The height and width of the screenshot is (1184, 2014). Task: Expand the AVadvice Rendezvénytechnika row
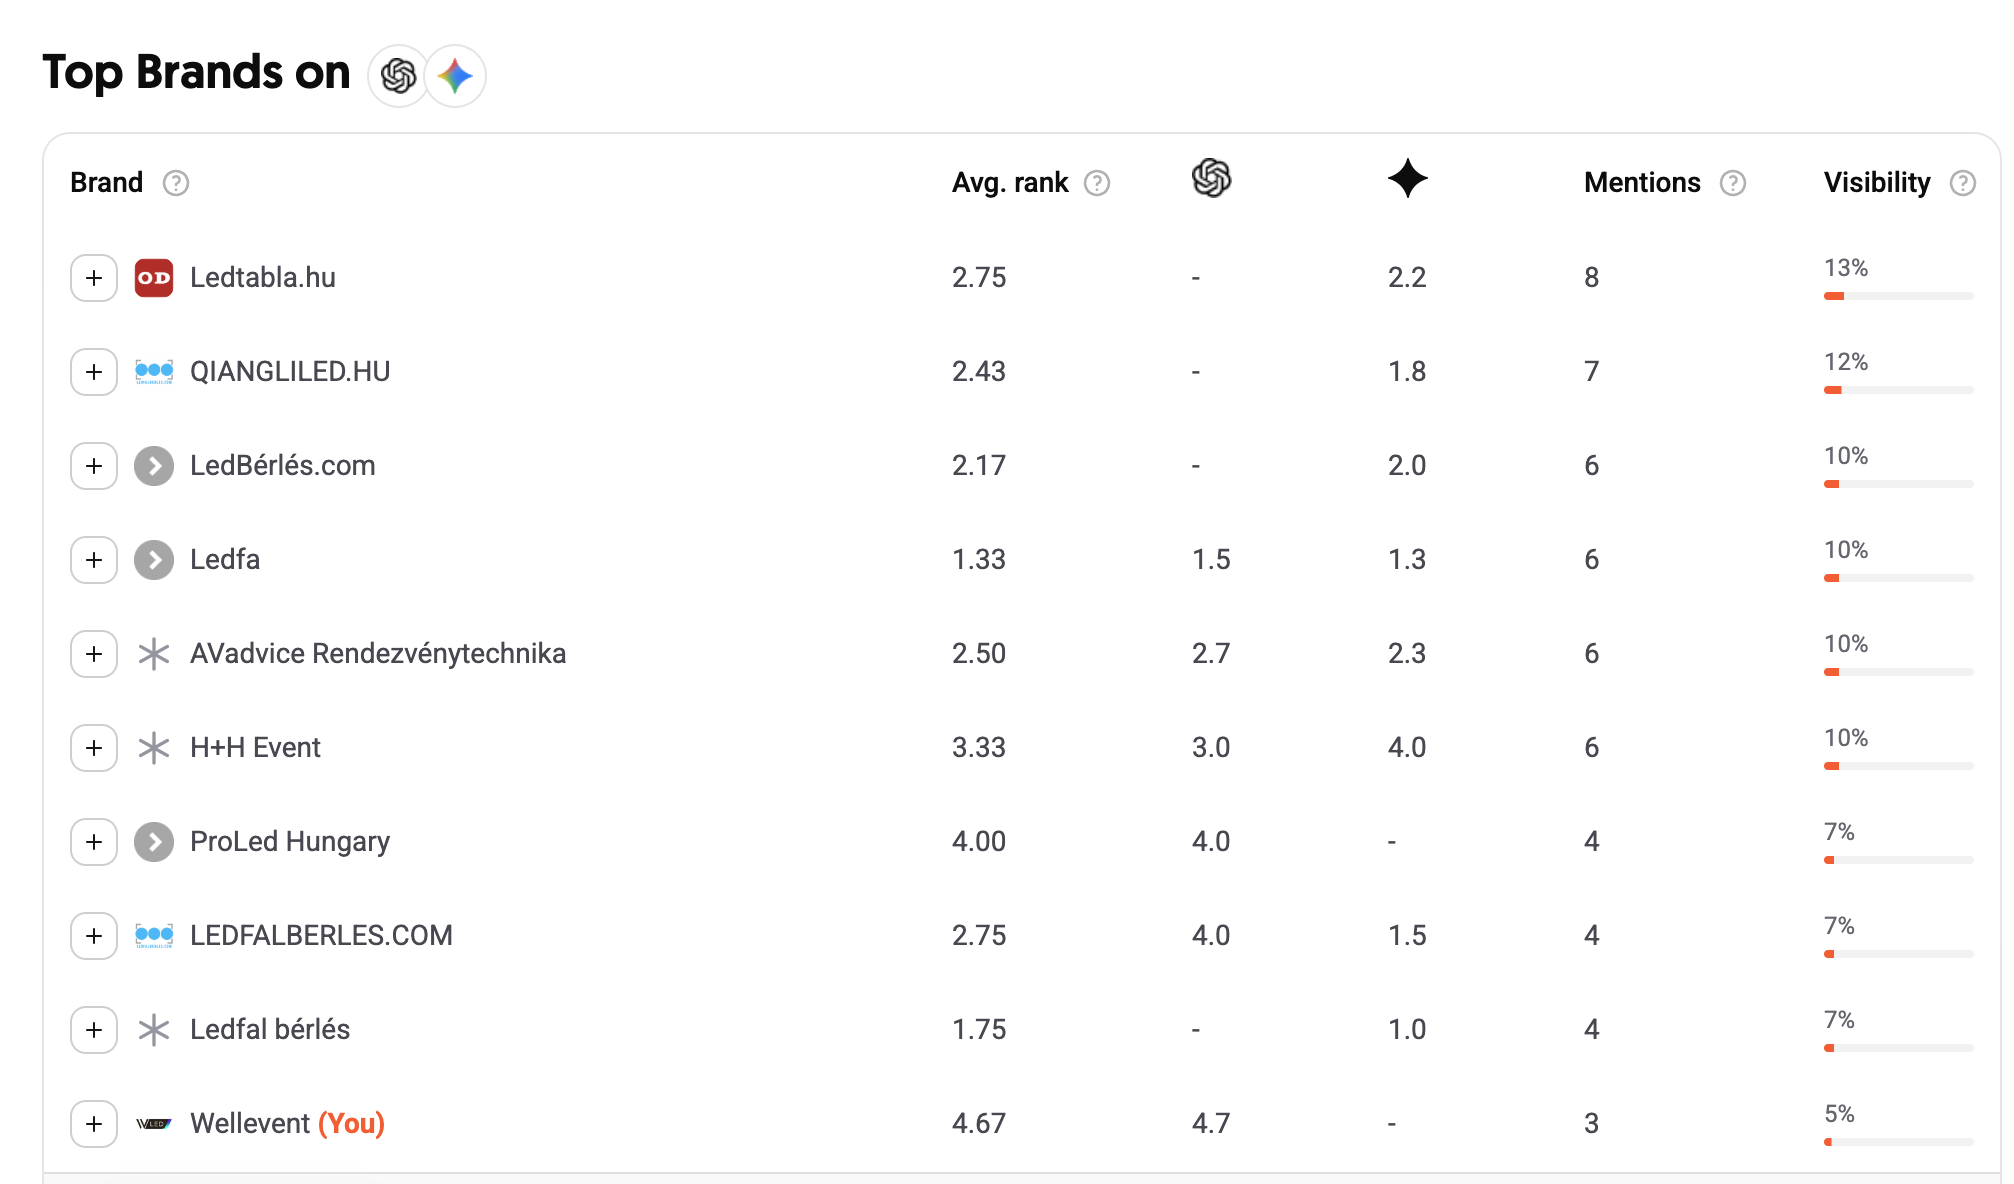point(94,654)
